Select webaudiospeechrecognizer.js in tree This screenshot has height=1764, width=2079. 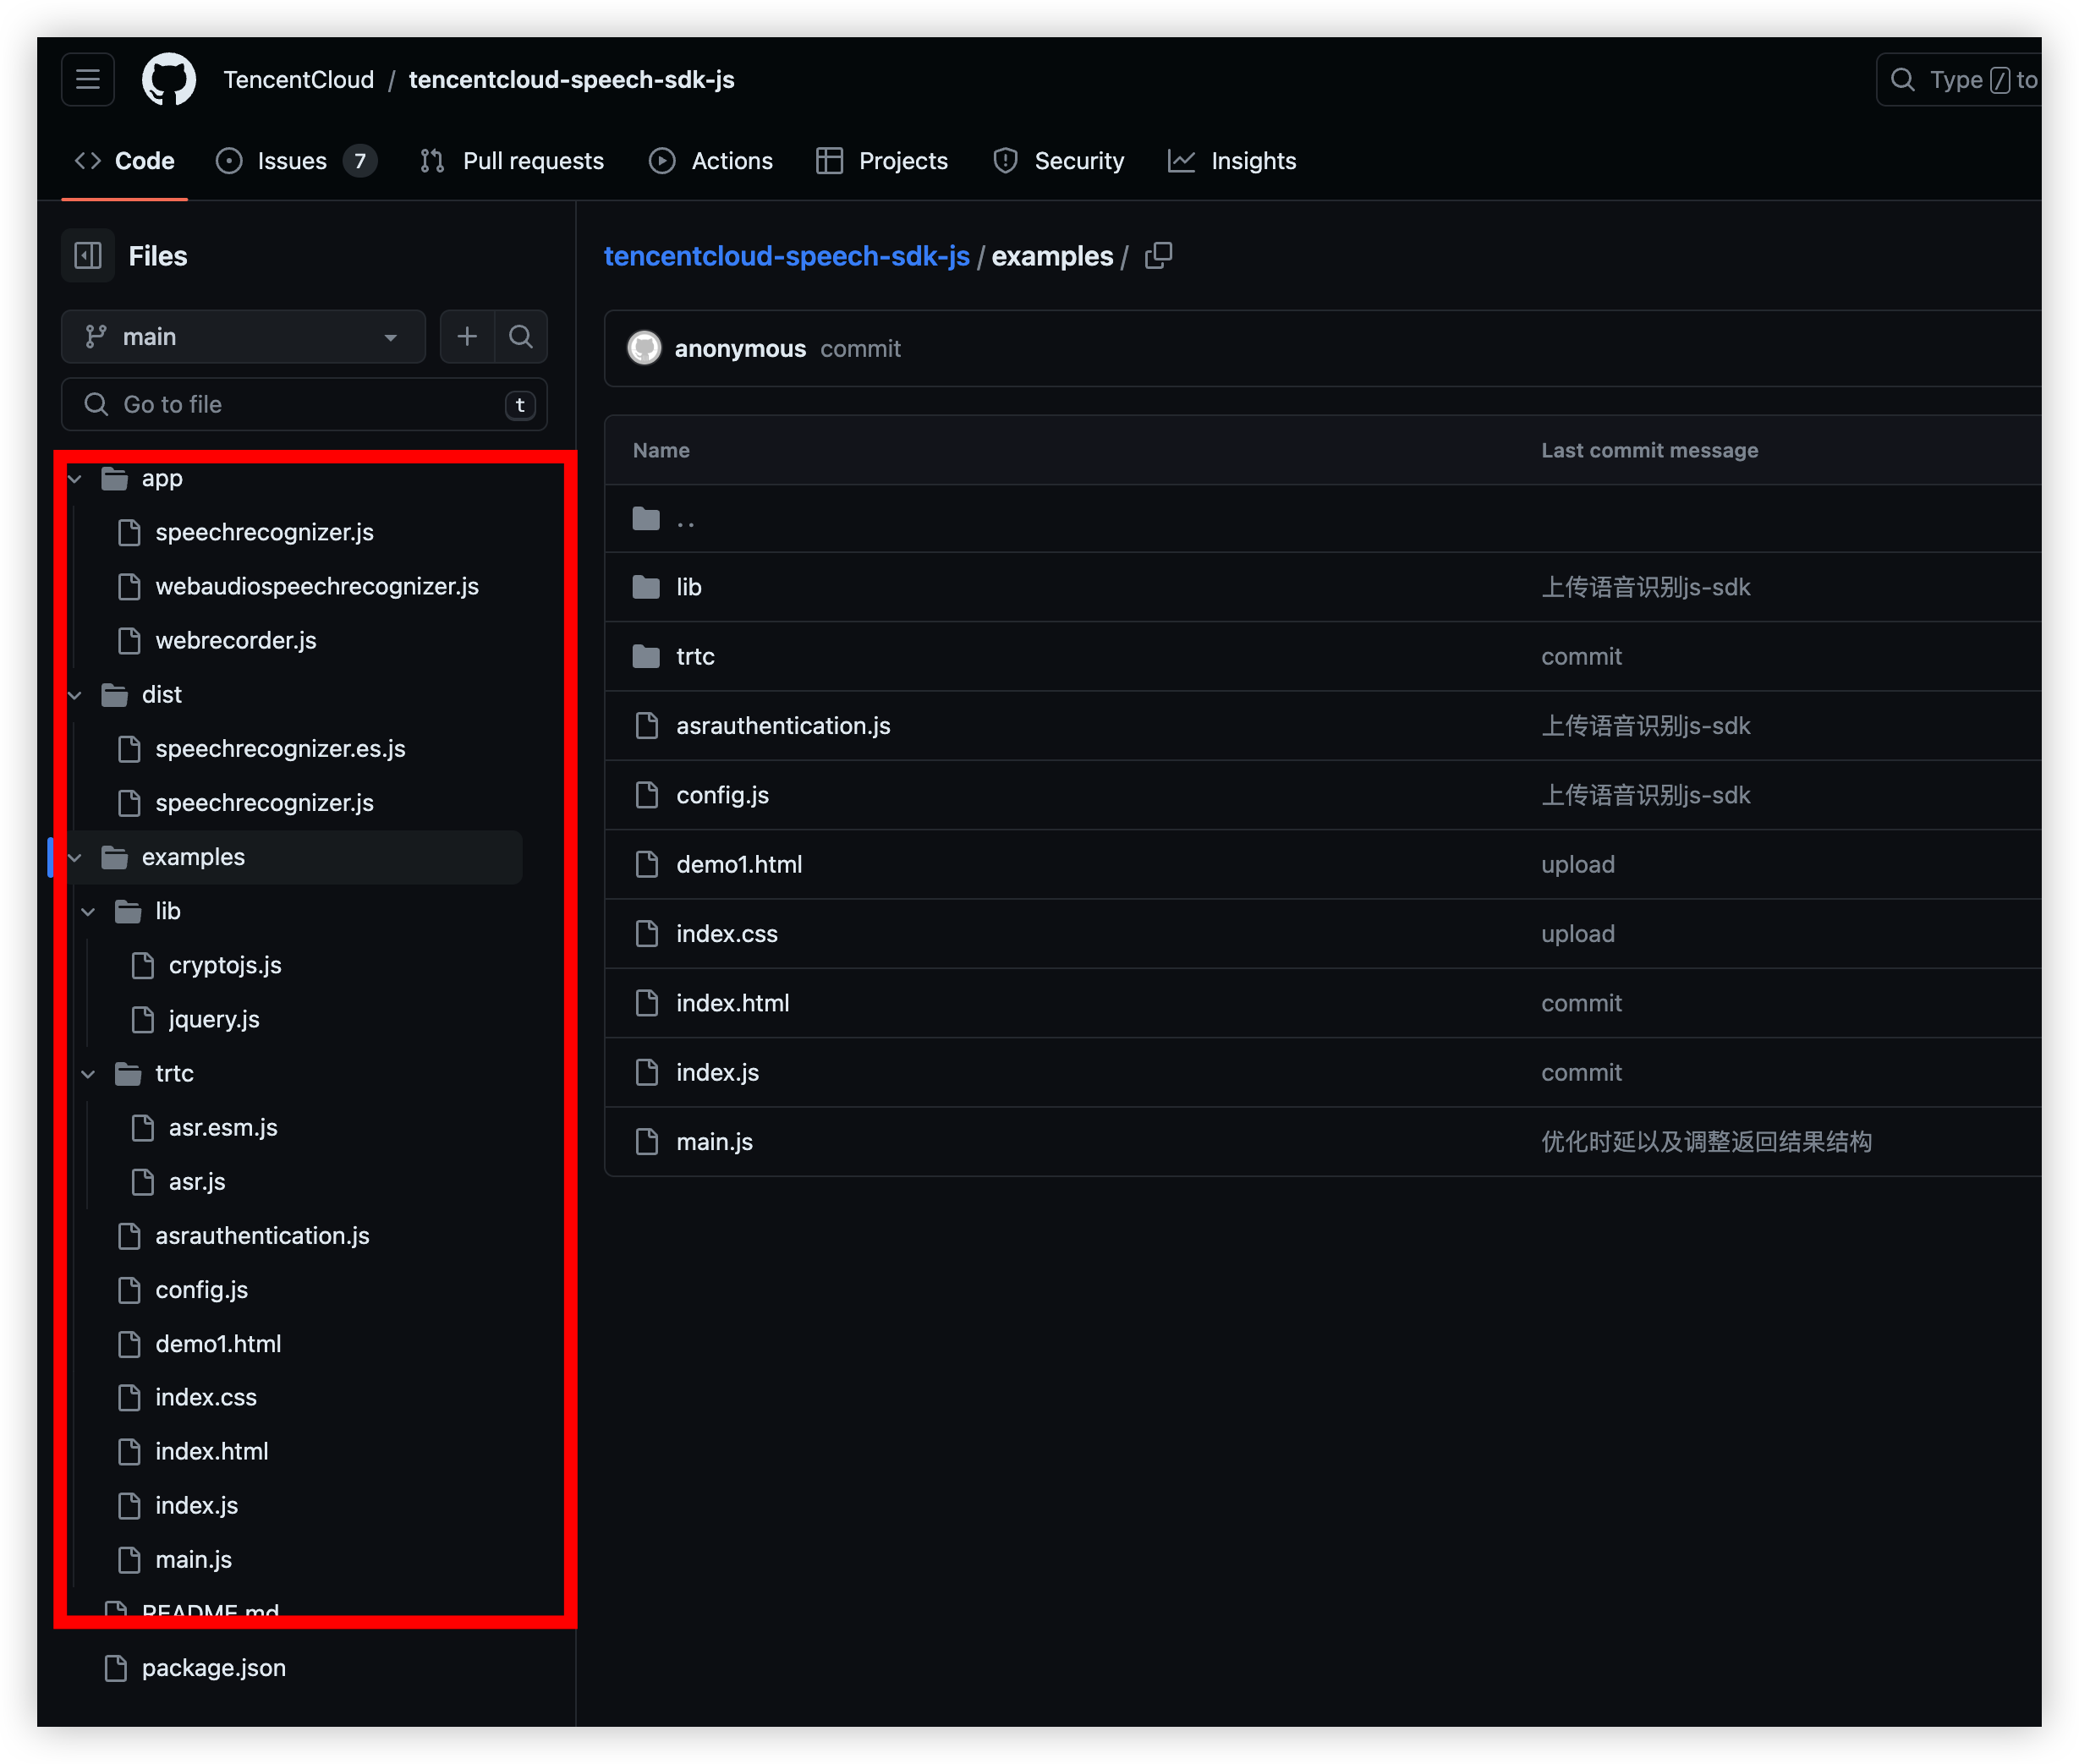[x=317, y=586]
